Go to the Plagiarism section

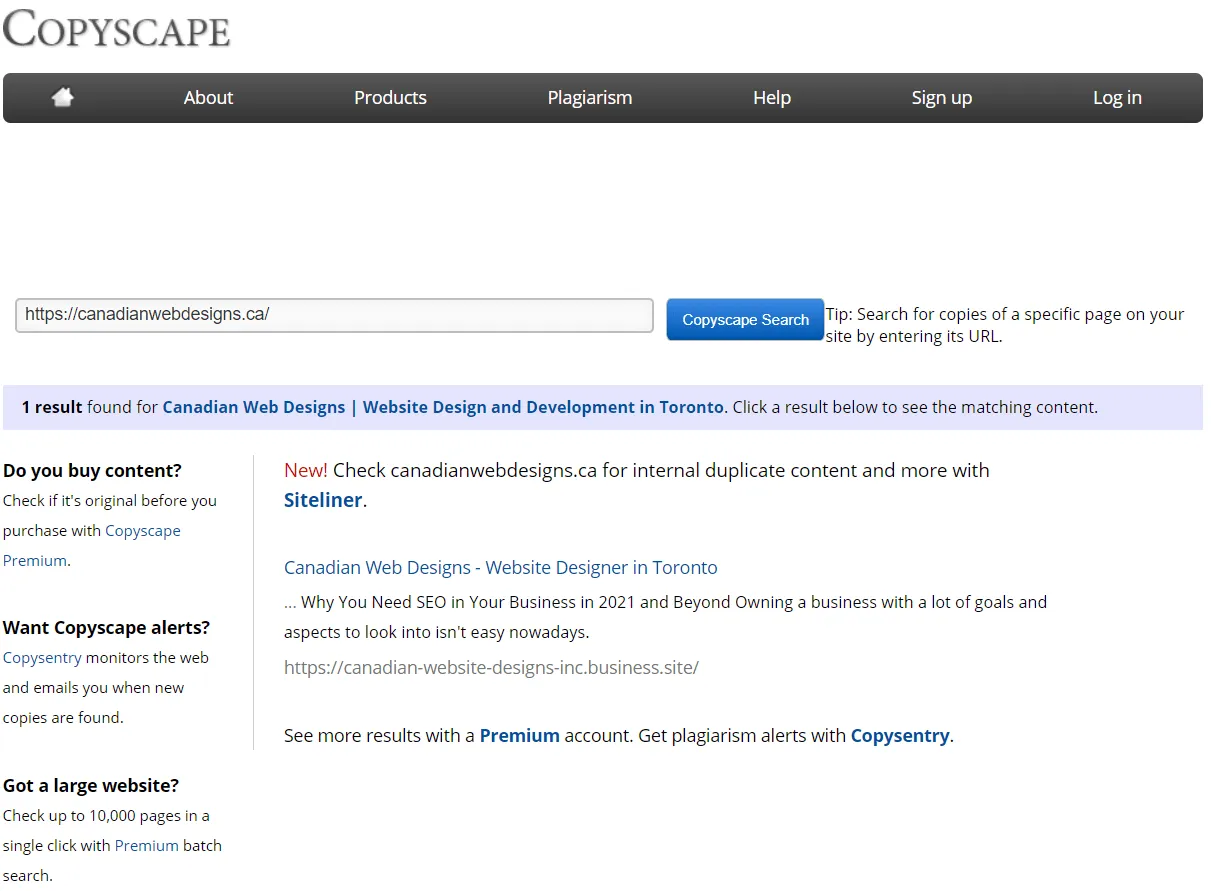coord(589,97)
